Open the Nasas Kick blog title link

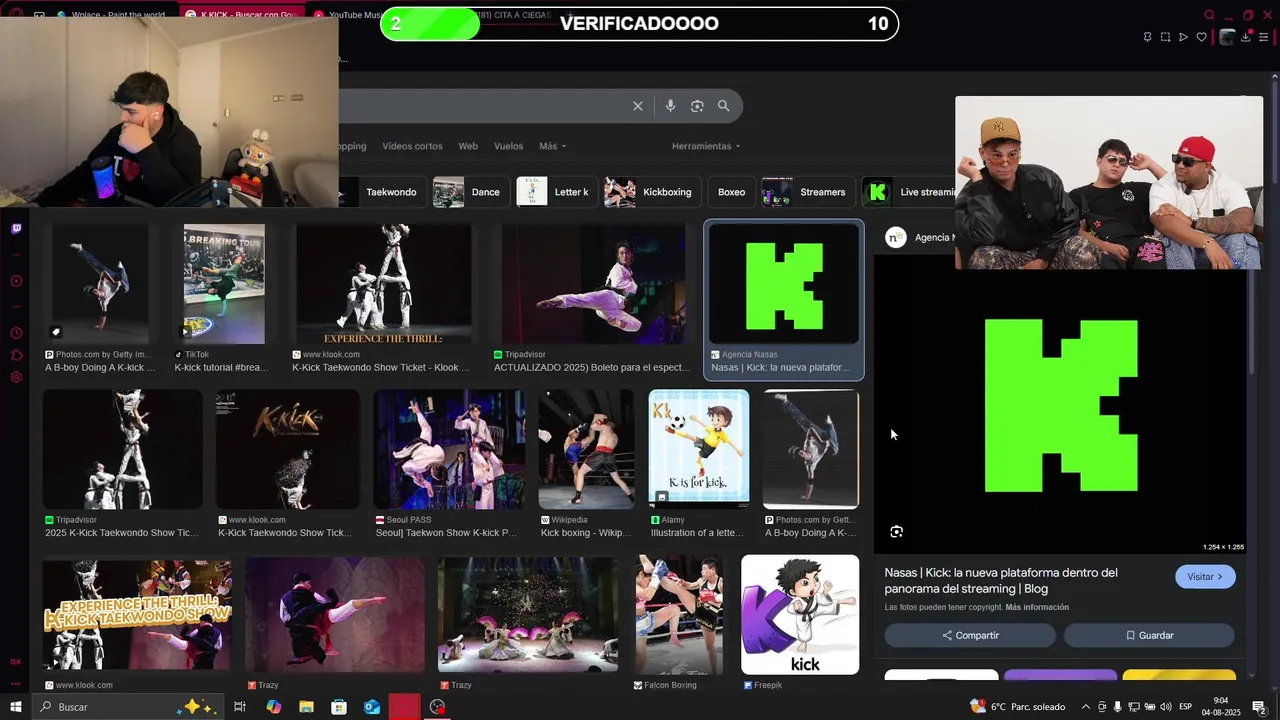tap(1001, 581)
